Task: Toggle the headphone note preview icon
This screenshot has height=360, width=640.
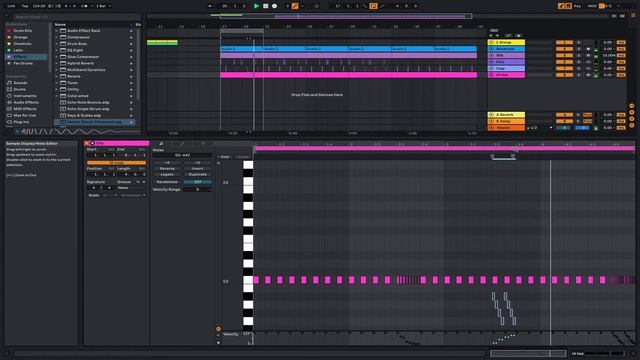Action: point(219,163)
